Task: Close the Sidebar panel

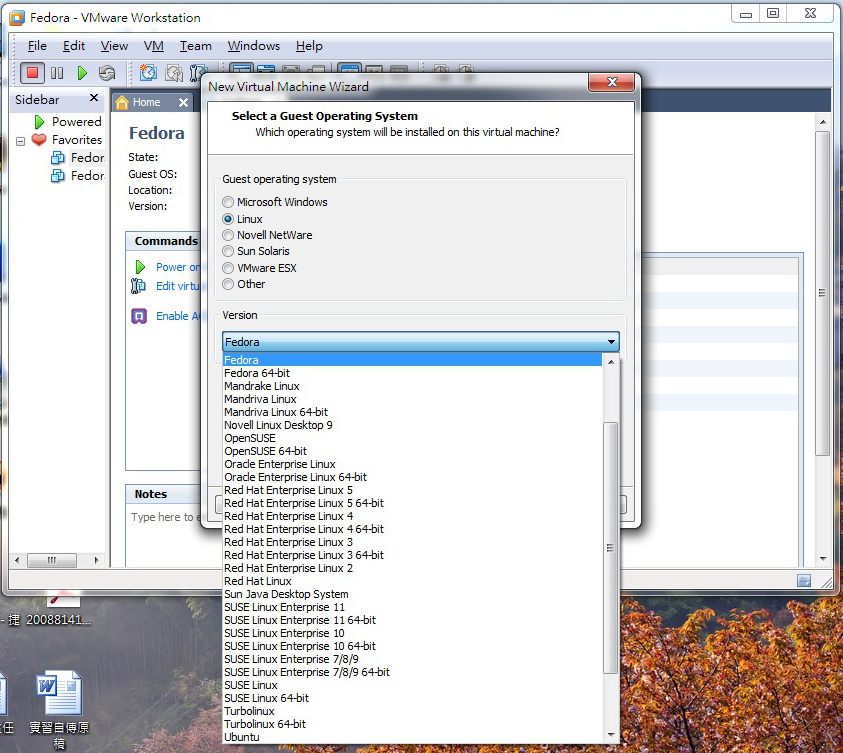Action: [94, 98]
